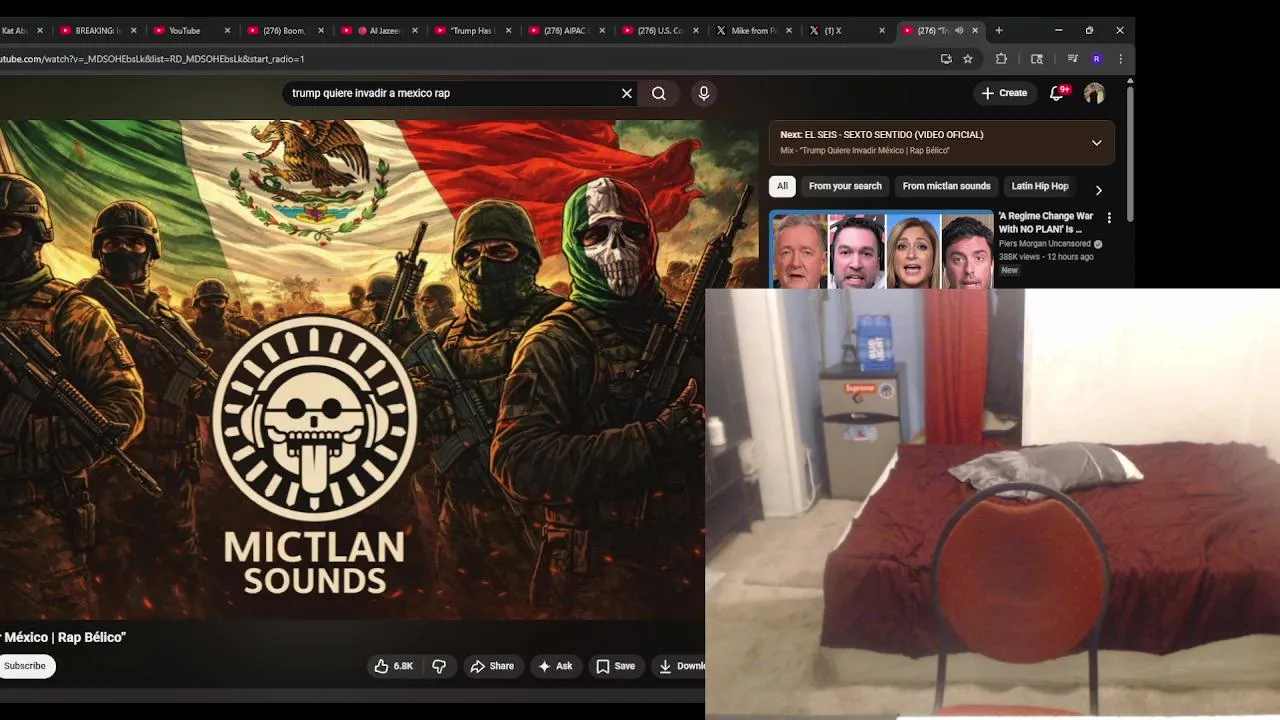
Task: Dislike the video with thumbs down
Action: point(439,666)
